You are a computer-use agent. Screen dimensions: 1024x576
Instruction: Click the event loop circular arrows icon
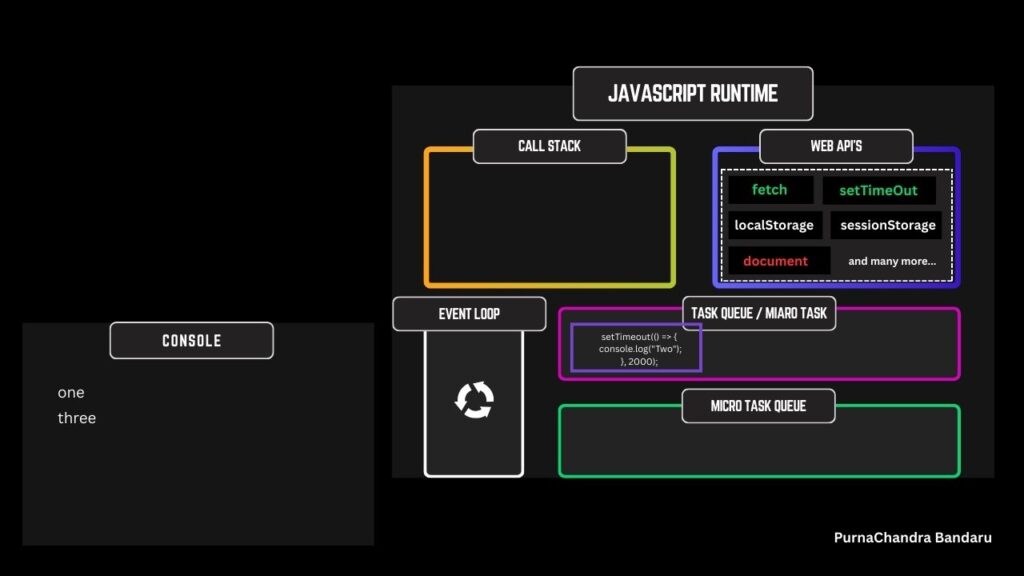point(474,400)
